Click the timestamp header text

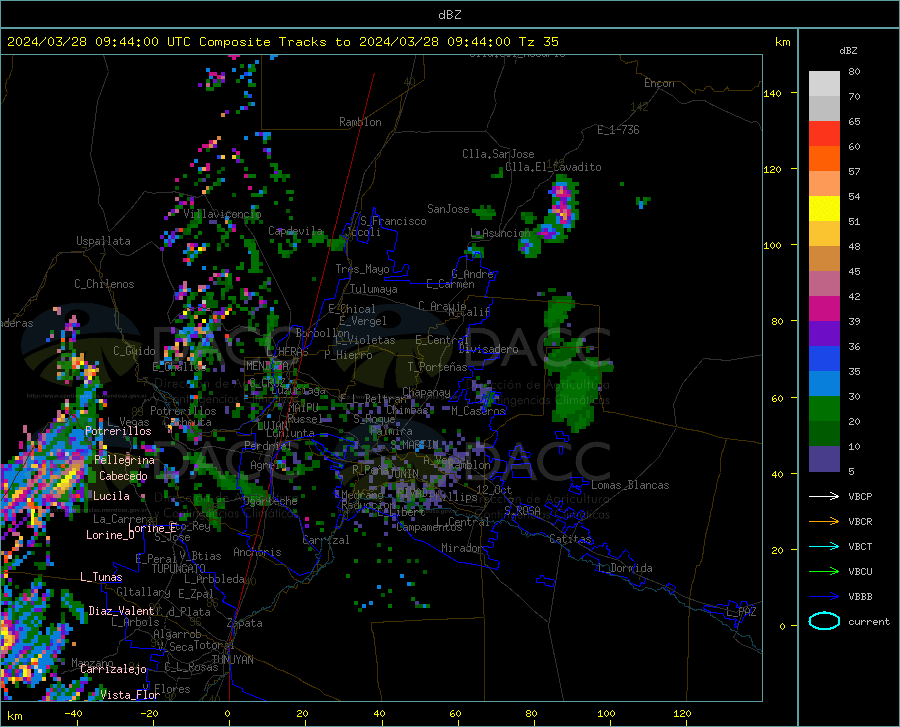point(282,42)
